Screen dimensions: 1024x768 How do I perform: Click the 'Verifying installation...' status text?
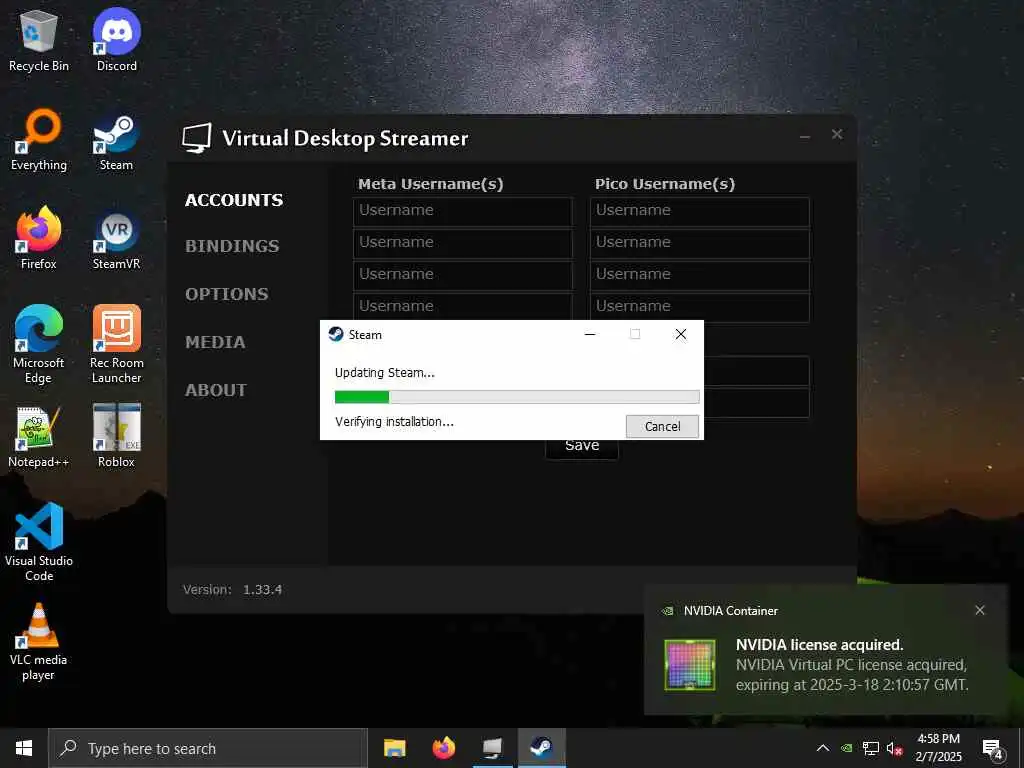(x=394, y=422)
